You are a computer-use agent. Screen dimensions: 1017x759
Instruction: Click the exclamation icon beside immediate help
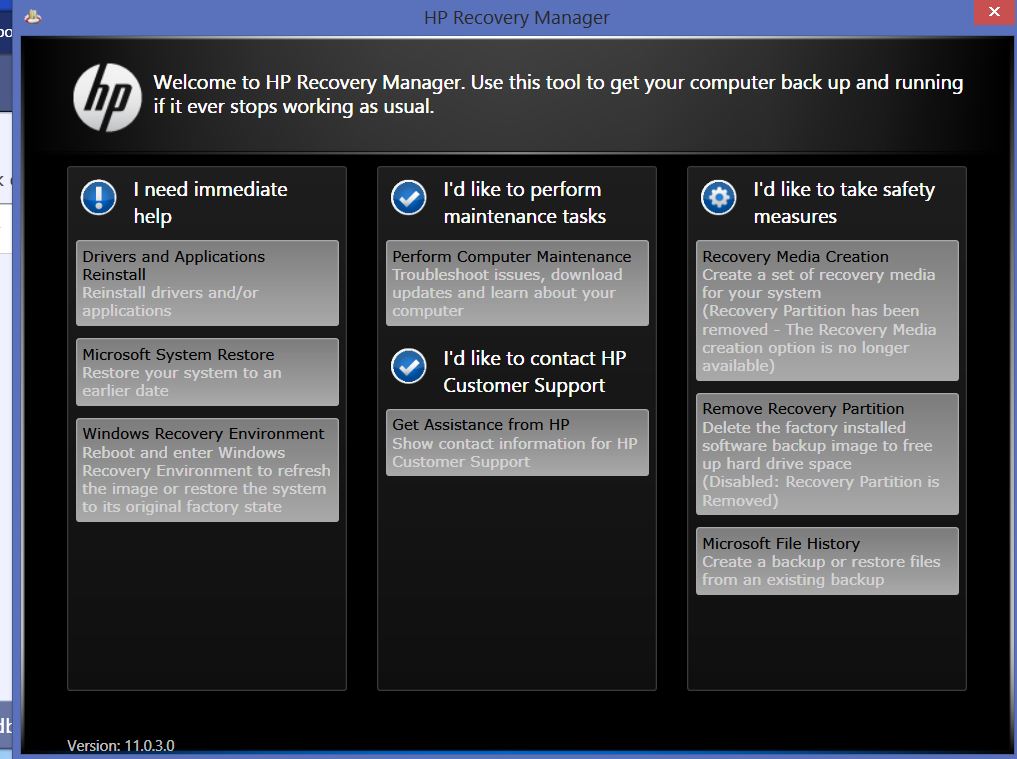[x=99, y=197]
